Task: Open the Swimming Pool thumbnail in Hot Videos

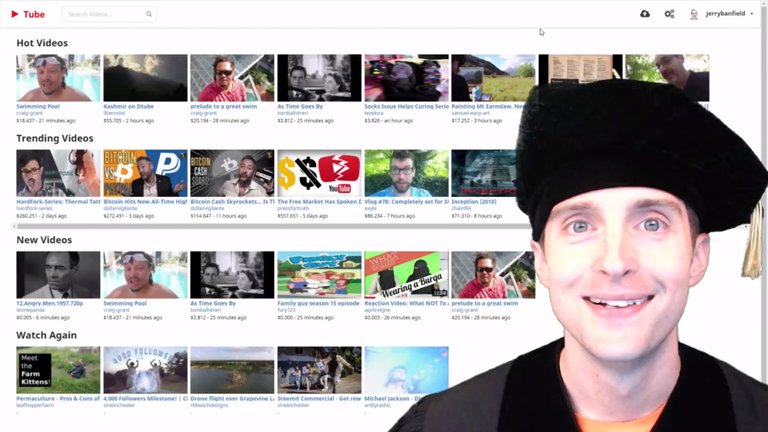Action: 58,78
